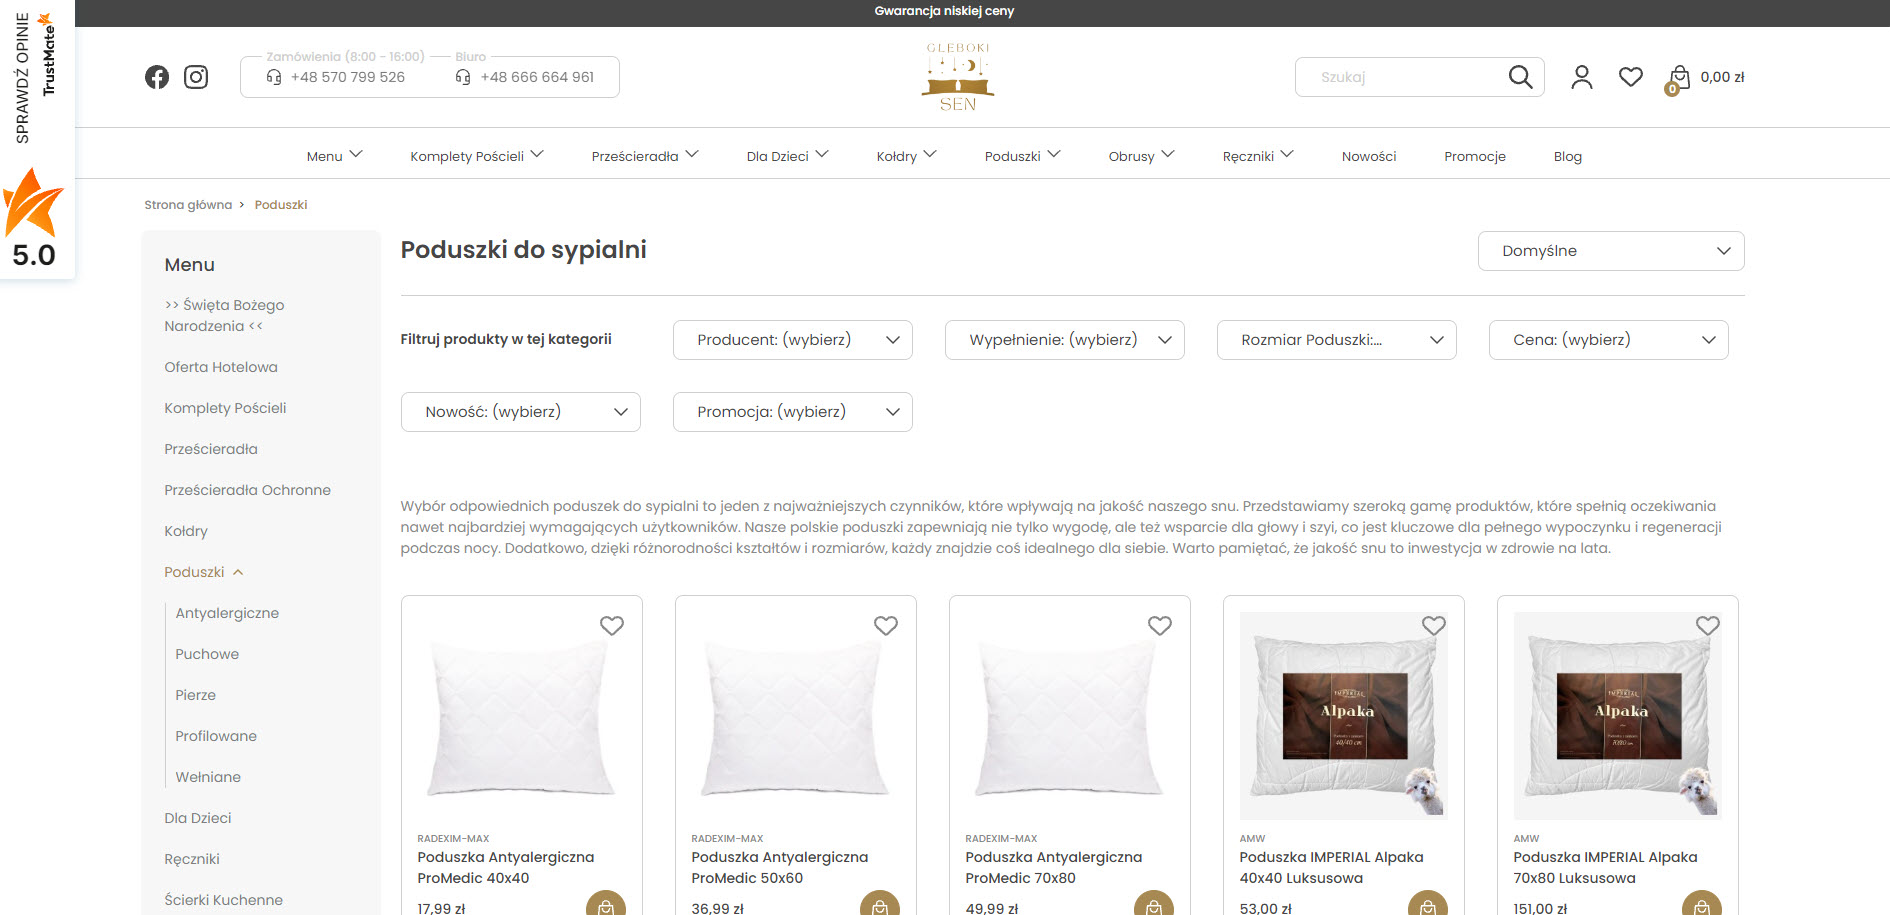Open the shopping cart bag icon
The height and width of the screenshot is (915, 1890).
tap(1679, 78)
